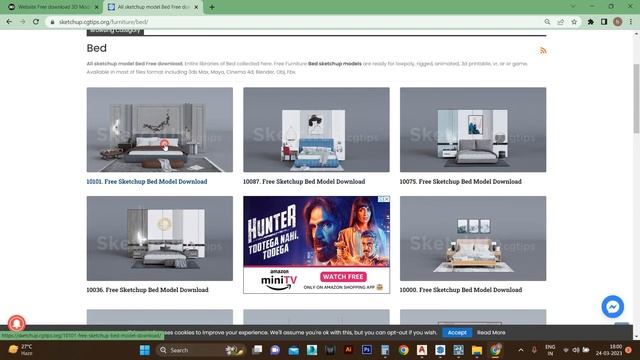Viewport: 640px width, 360px height.
Task: Open Task View on the taskbar
Action: [x=257, y=350]
